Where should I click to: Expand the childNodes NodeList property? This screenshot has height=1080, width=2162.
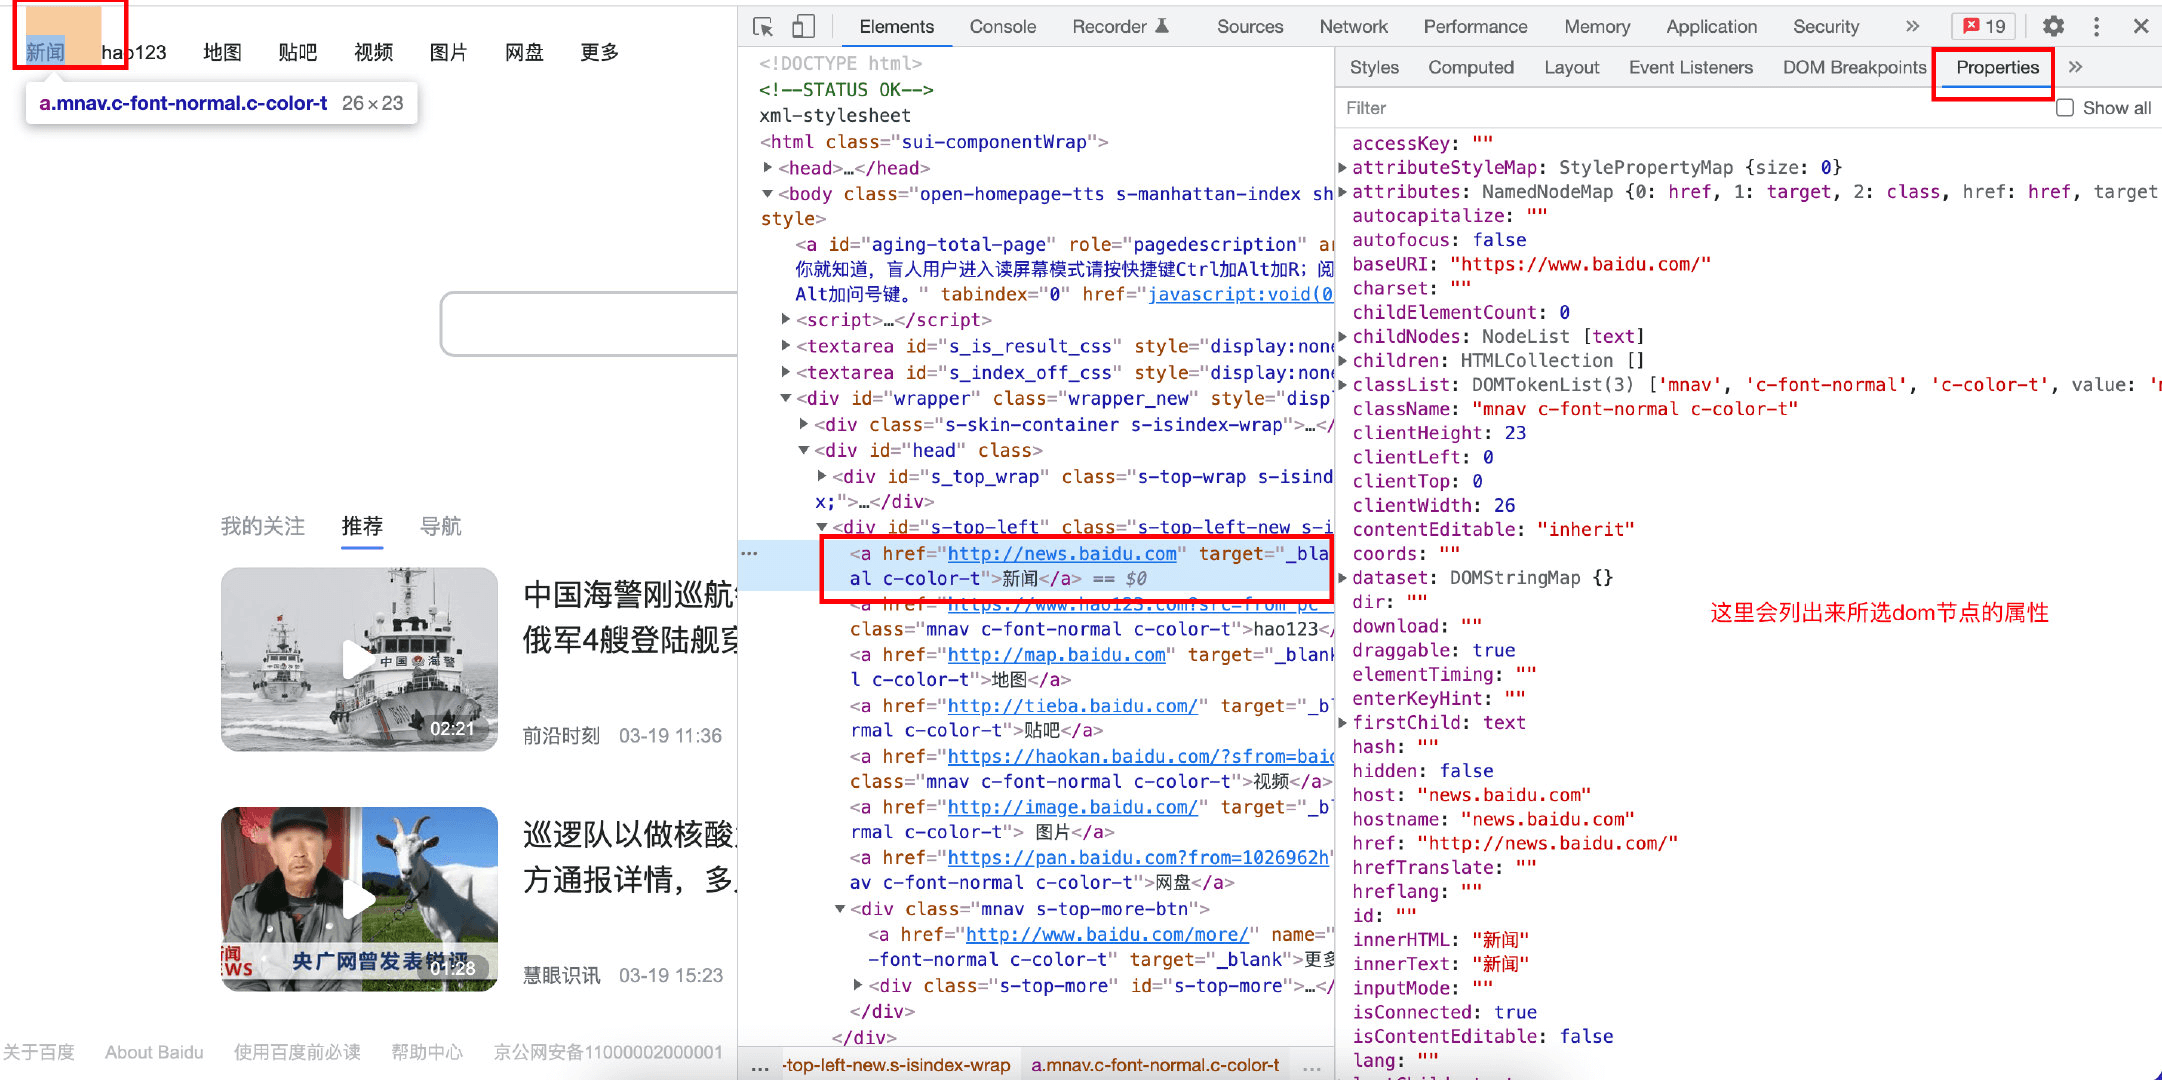tap(1343, 337)
